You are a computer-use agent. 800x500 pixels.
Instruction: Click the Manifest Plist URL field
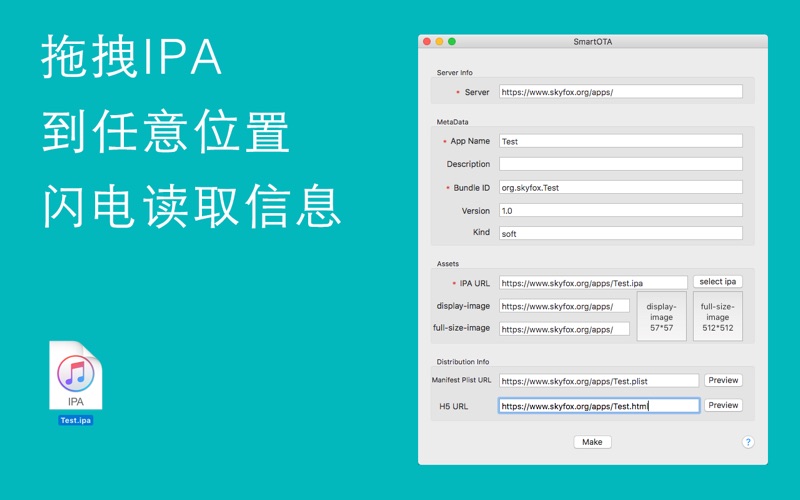pos(598,381)
